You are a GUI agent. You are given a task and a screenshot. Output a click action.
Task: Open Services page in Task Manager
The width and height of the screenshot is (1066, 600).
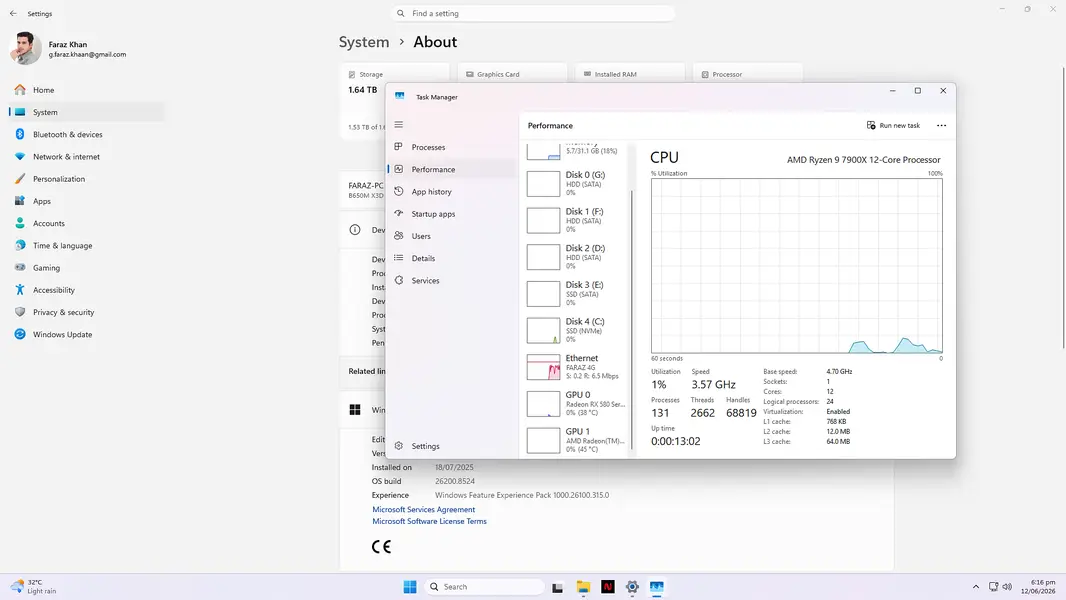click(452, 281)
